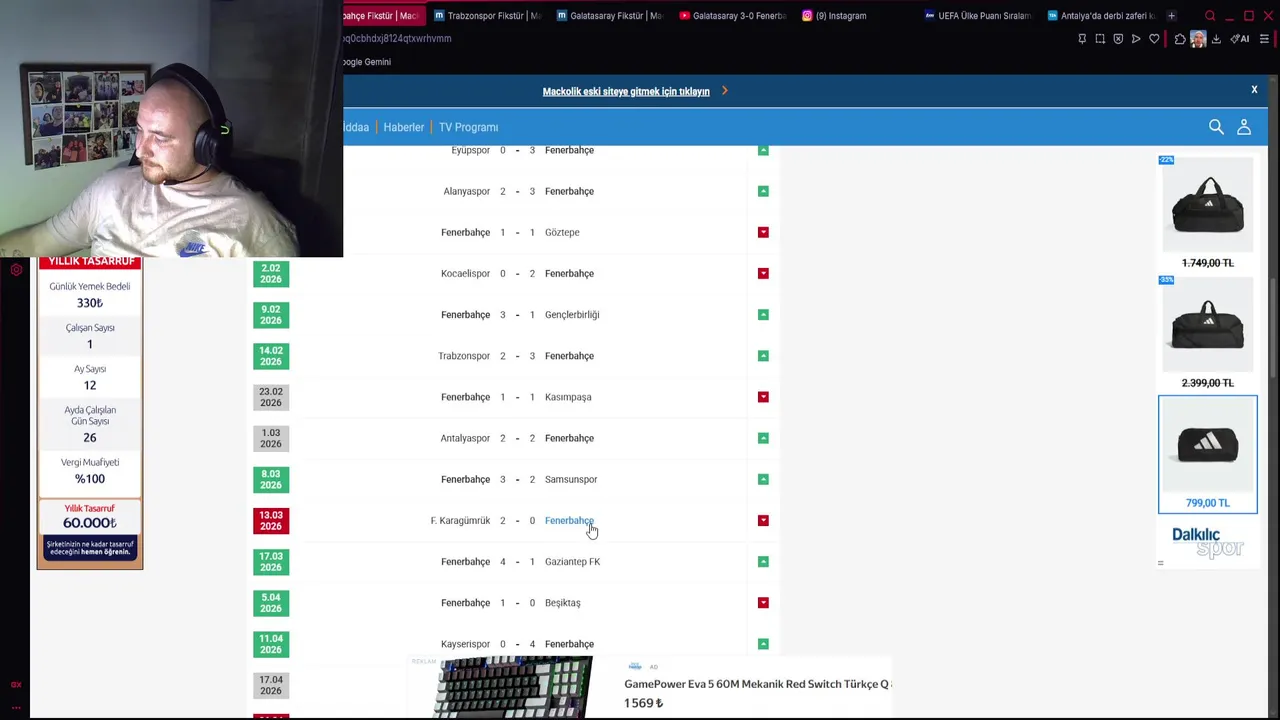Open Gaziantep FK team link

572,561
